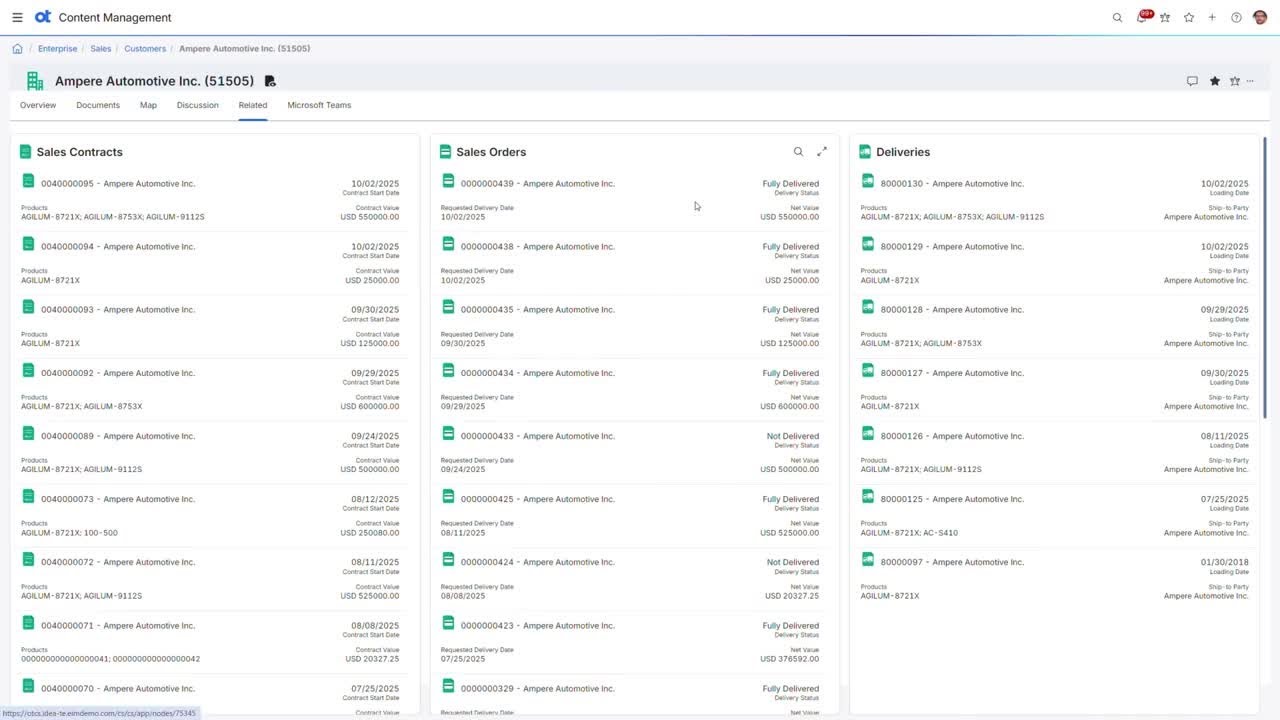Open contract 0040000094 - Ampere Automotive Inc.
This screenshot has width=1280, height=720.
point(118,247)
